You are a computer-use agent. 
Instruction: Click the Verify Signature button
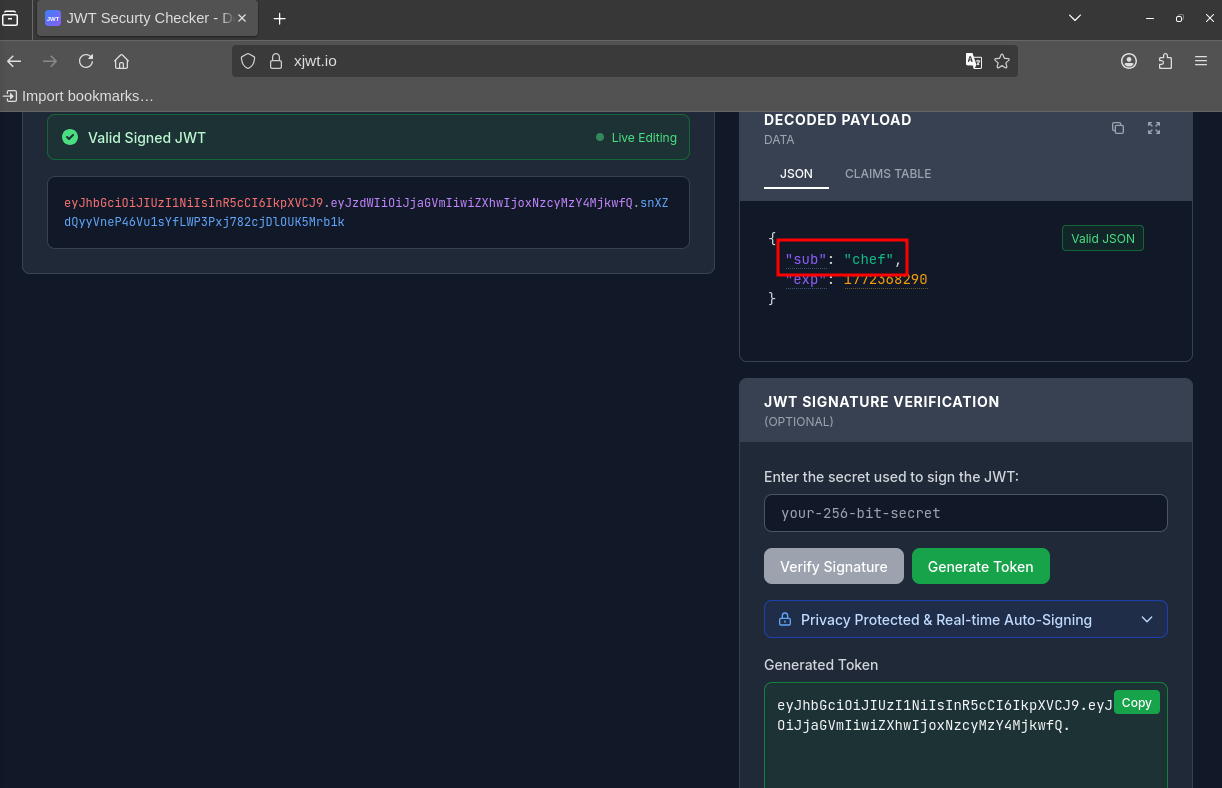pyautogui.click(x=833, y=566)
